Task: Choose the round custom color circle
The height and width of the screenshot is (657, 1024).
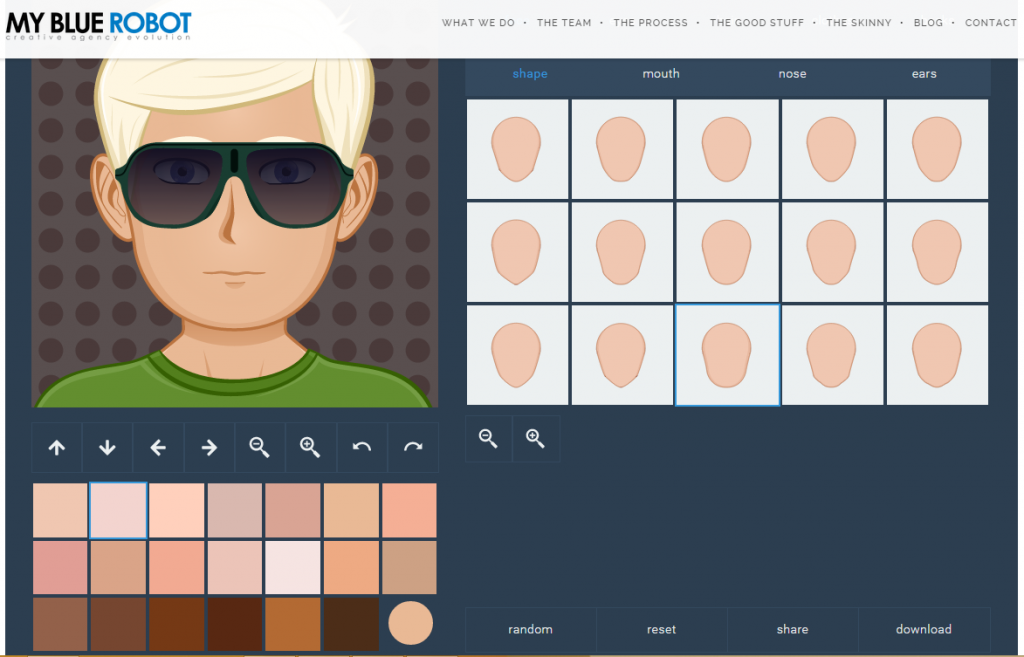Action: tap(410, 623)
